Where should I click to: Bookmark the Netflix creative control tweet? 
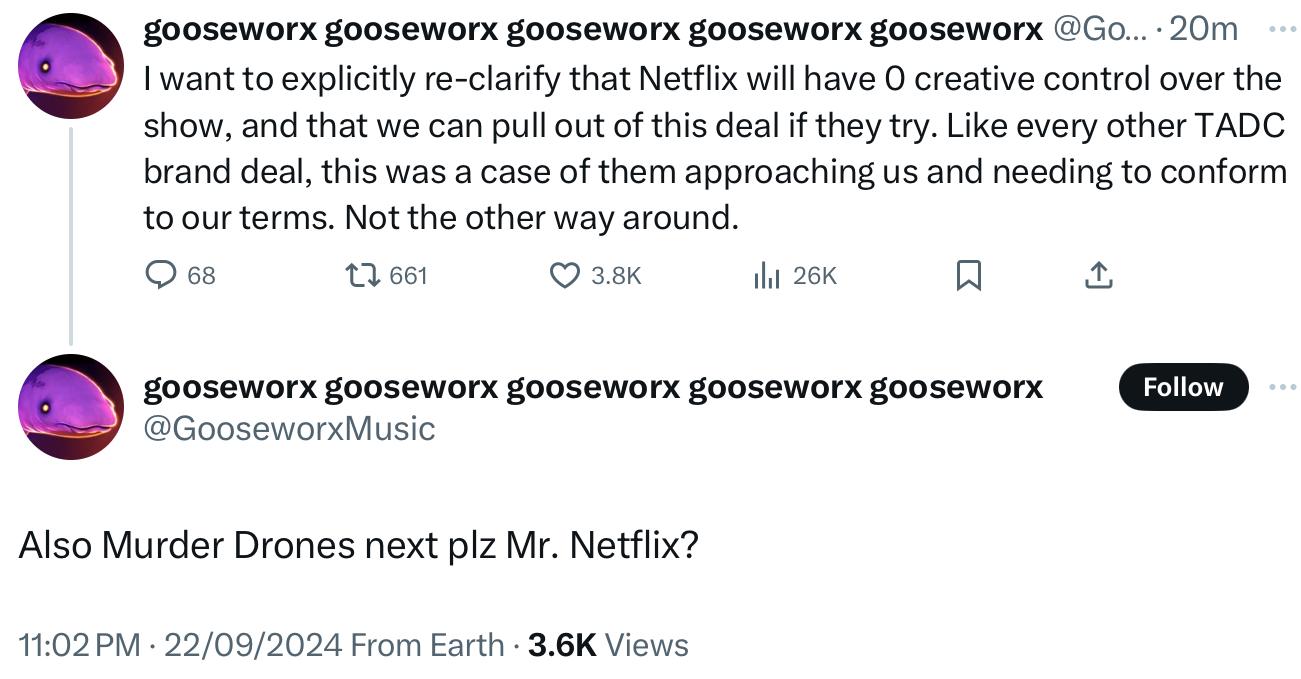(968, 275)
